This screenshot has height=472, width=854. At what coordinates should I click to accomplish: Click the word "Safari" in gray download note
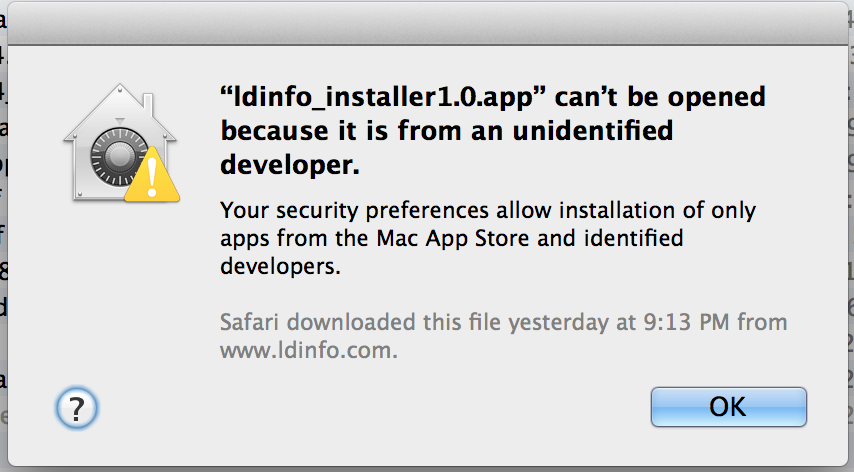point(249,322)
